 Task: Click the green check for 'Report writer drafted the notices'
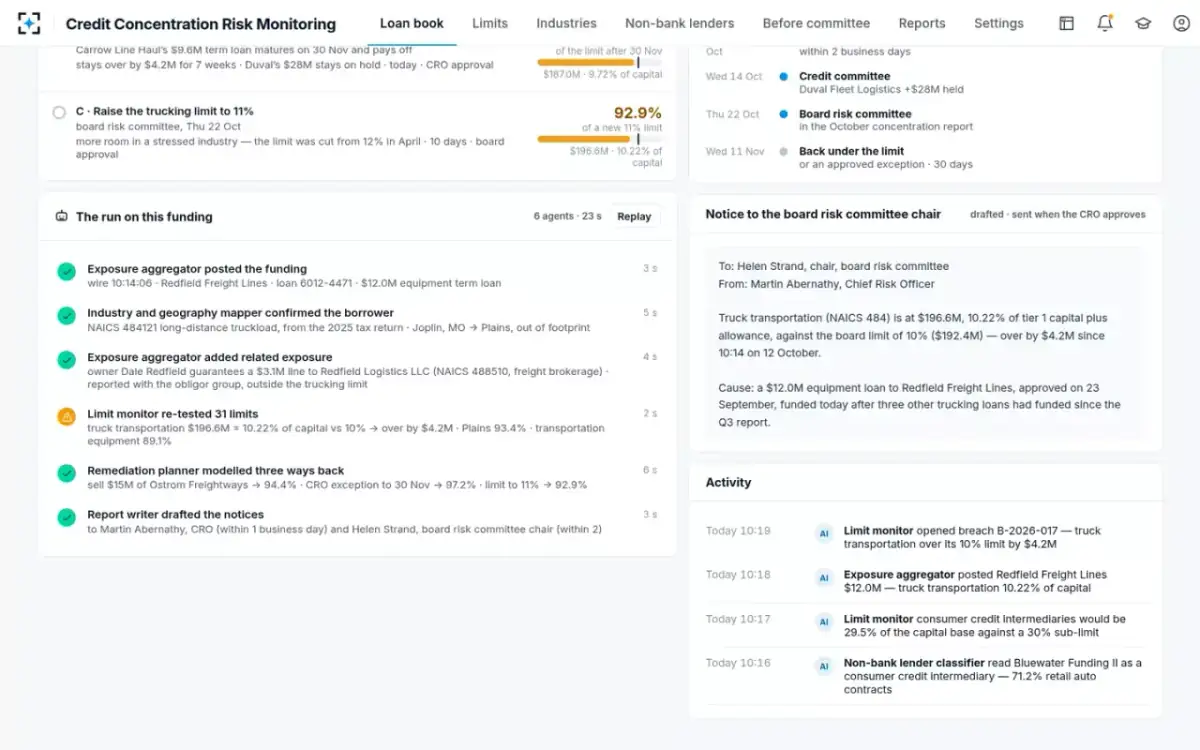click(x=66, y=517)
